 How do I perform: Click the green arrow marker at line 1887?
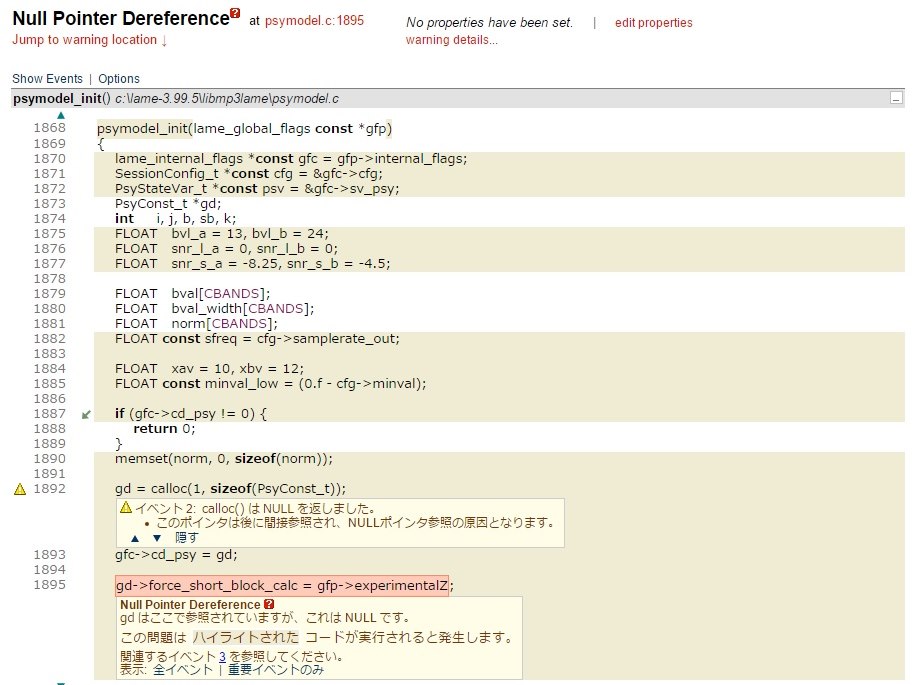tap(86, 414)
